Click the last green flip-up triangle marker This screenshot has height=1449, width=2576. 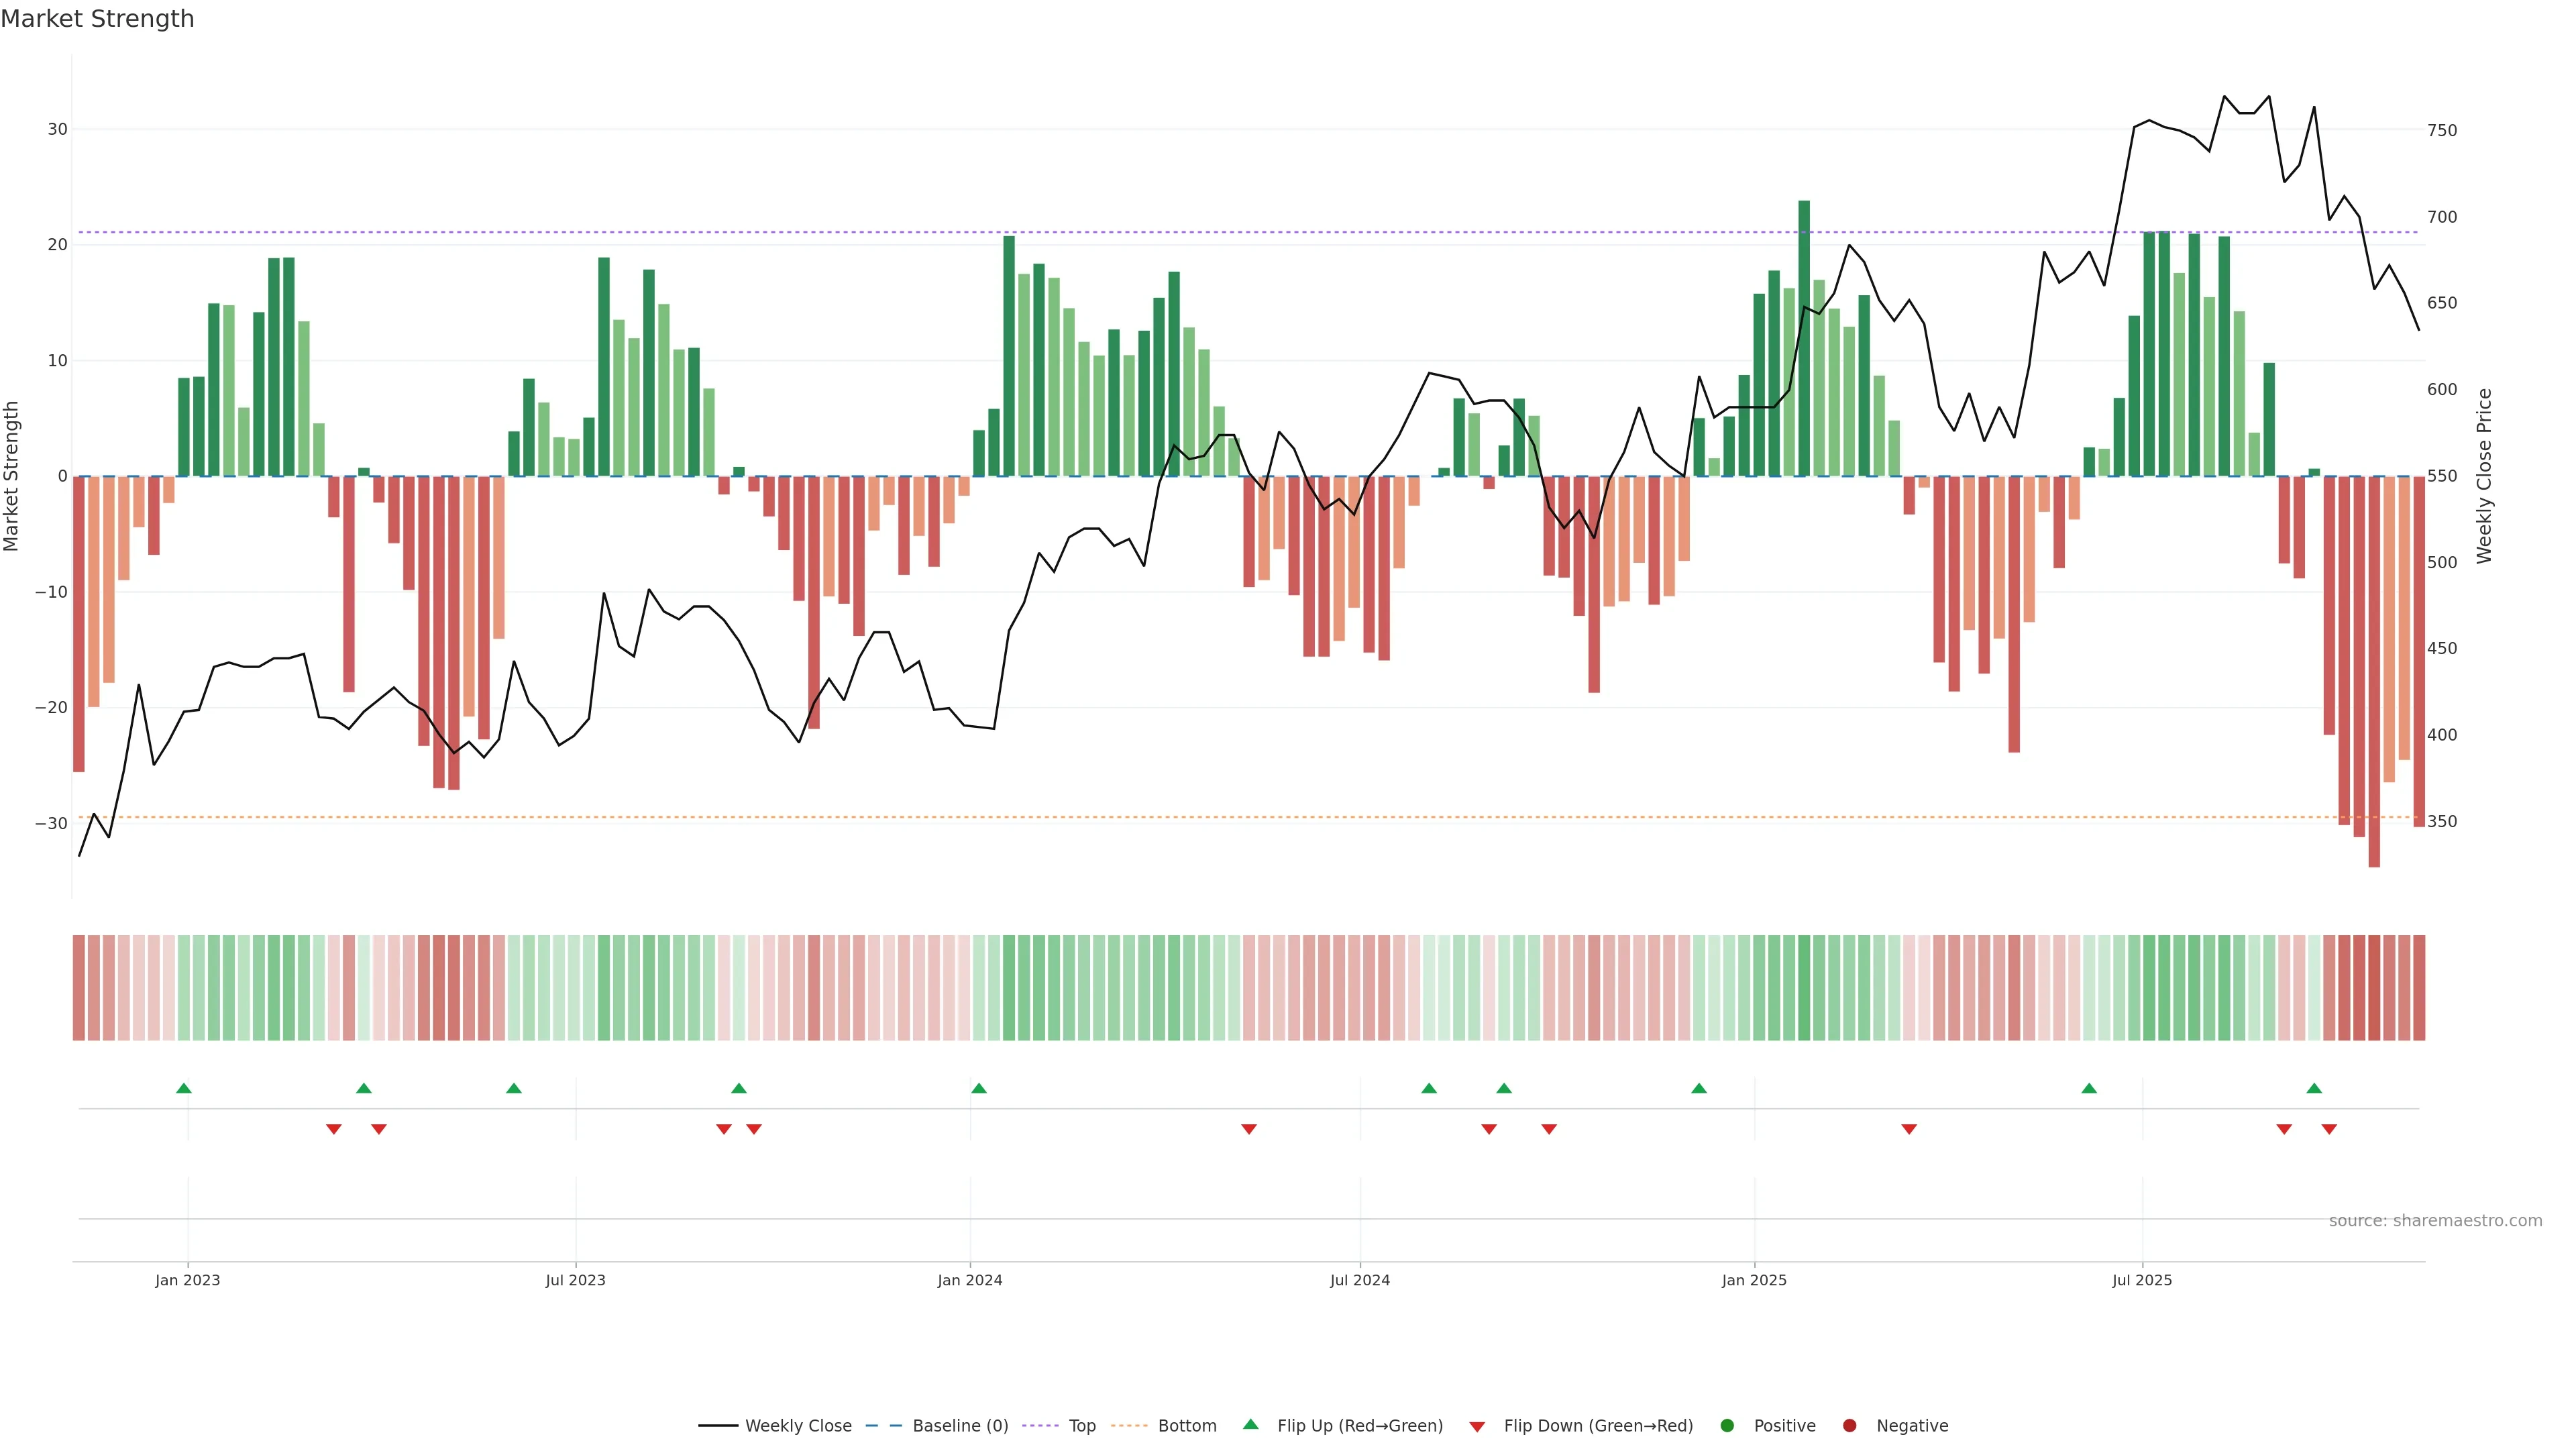(2314, 1088)
